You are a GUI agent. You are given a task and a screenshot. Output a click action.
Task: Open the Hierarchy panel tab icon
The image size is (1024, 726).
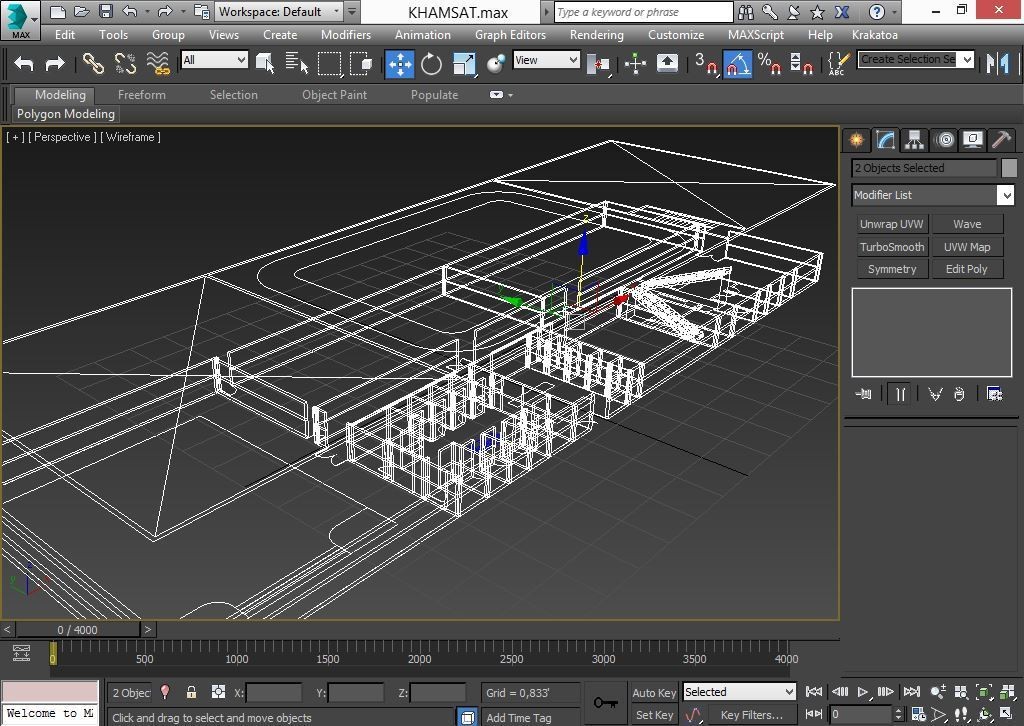pos(914,140)
